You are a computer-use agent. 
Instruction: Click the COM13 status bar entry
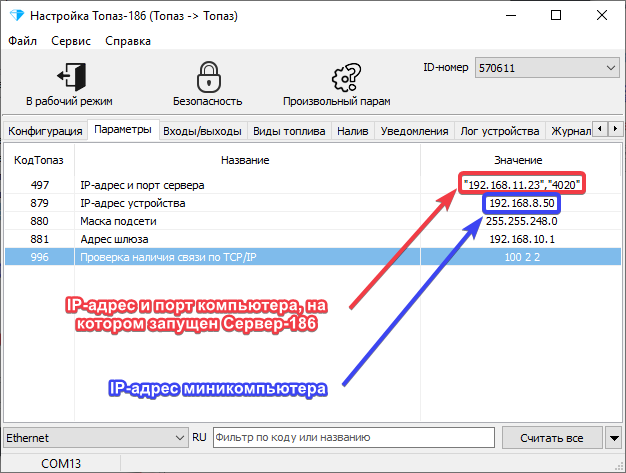click(61, 463)
